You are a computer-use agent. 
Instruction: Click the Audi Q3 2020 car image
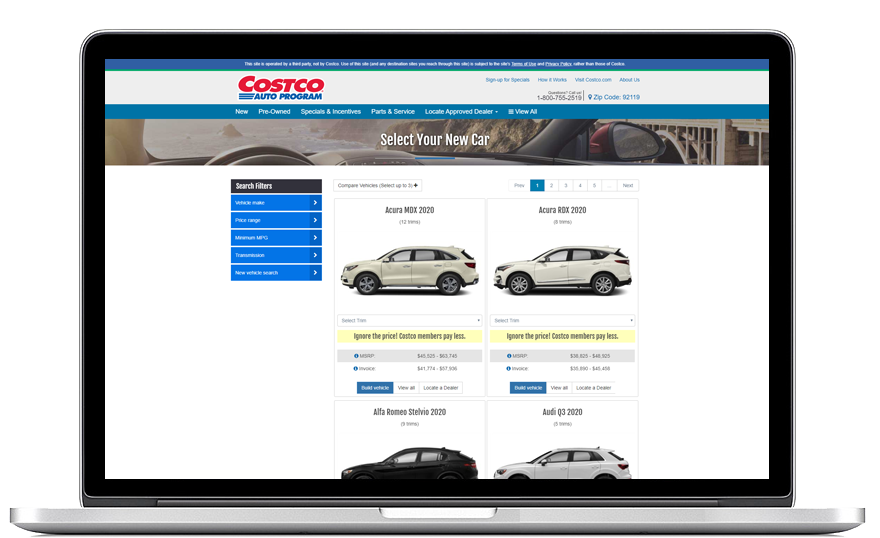click(562, 463)
